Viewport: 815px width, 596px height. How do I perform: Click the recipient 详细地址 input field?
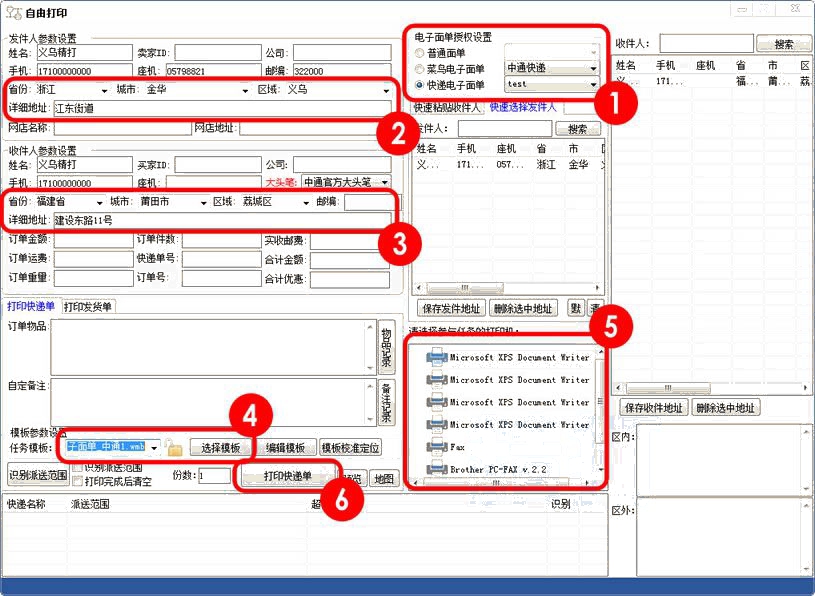pos(222,220)
